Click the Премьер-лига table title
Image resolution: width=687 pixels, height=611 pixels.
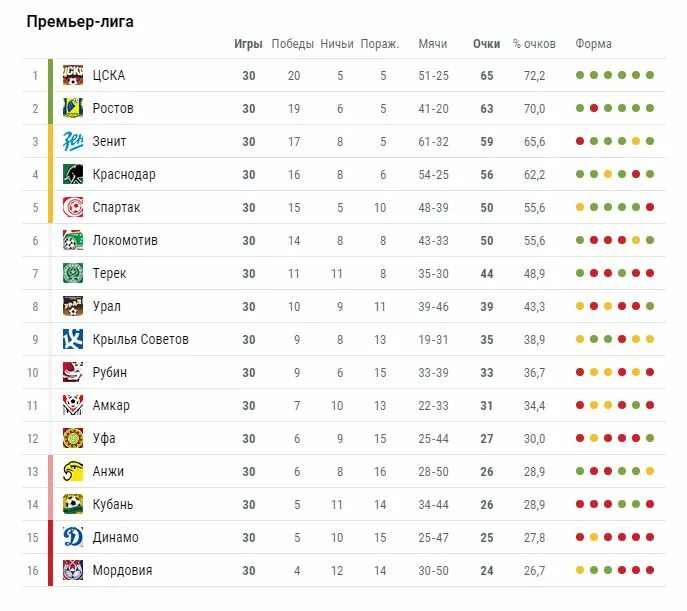(80, 22)
